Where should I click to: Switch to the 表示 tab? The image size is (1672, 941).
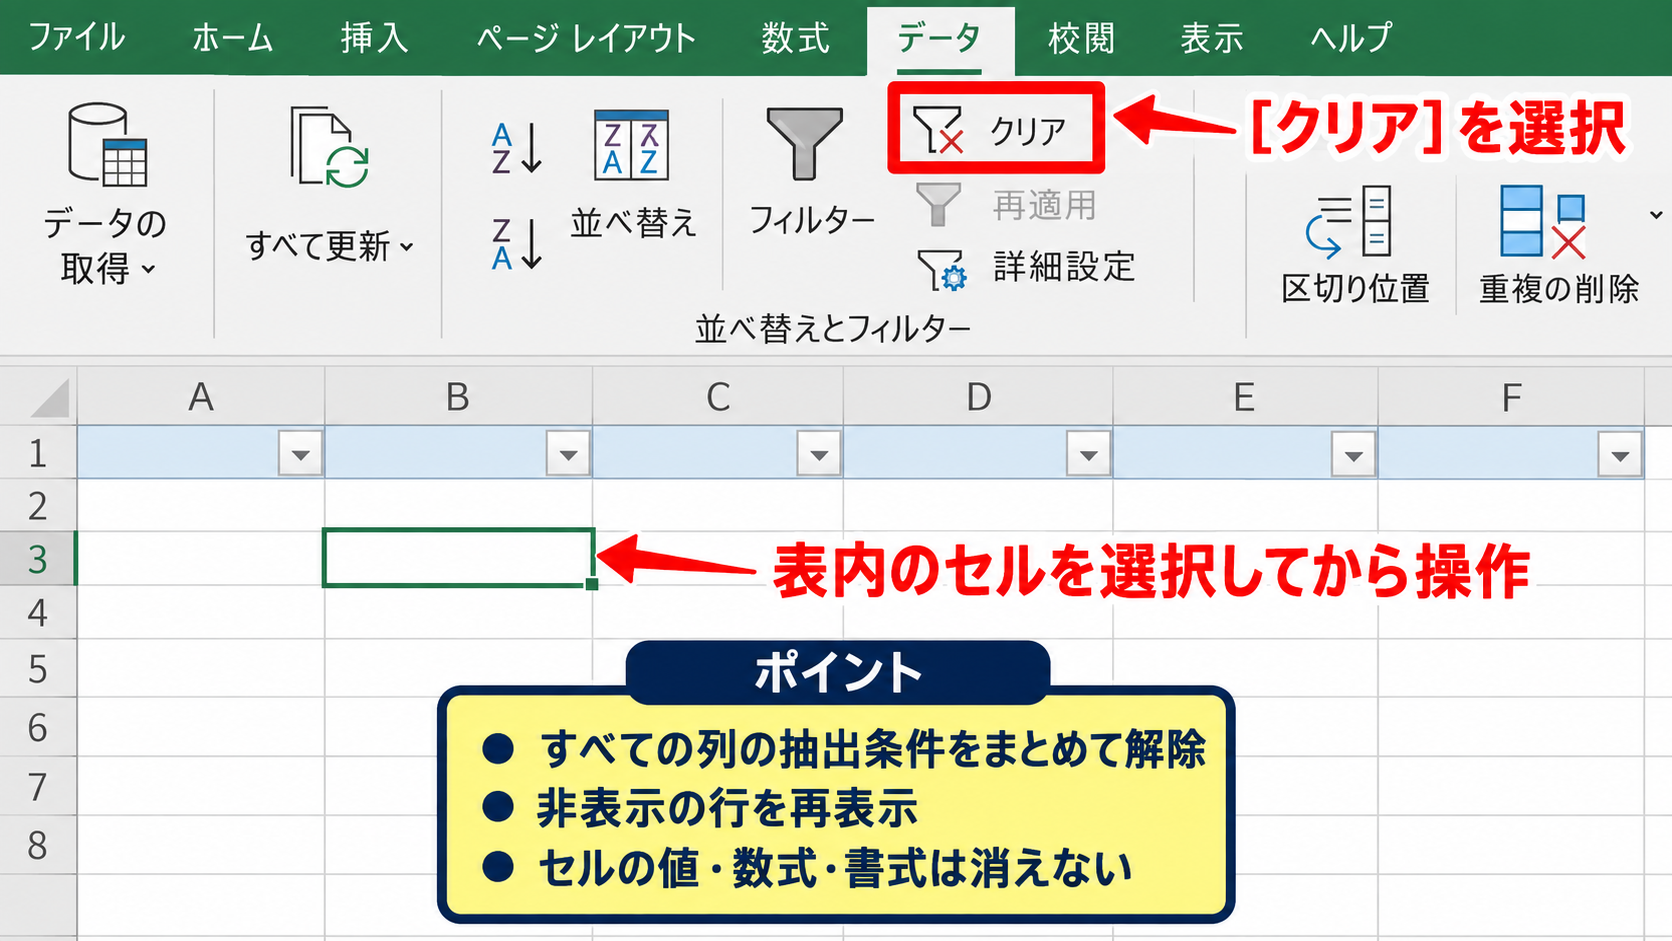(1212, 38)
